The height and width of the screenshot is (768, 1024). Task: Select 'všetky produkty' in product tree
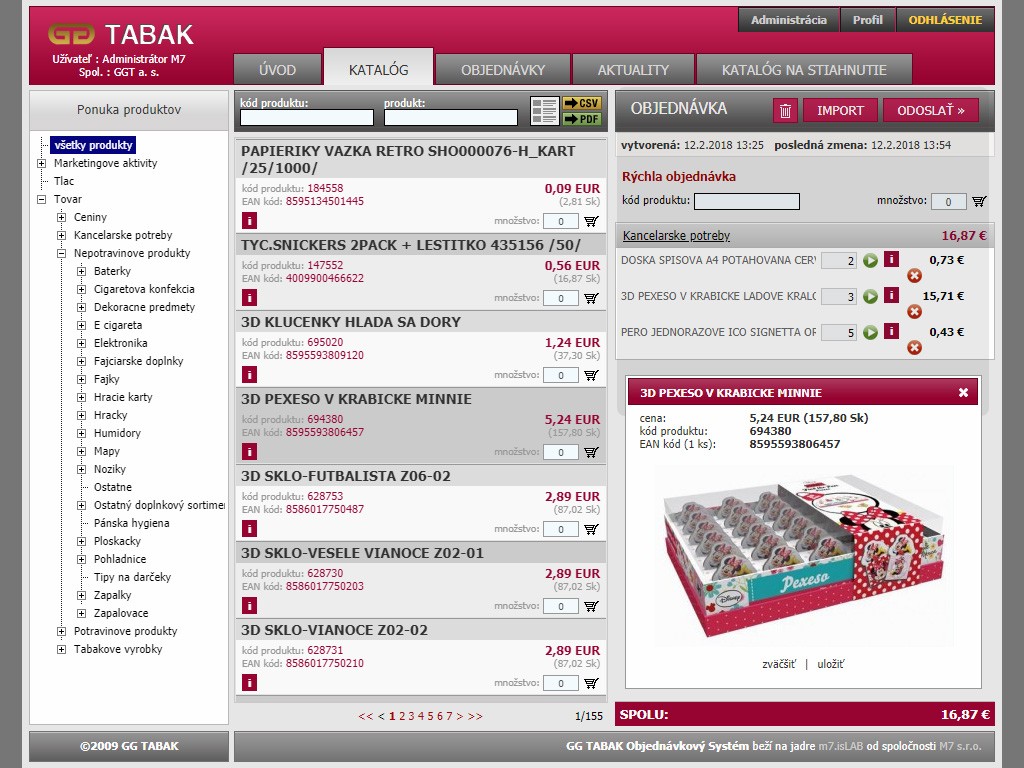93,145
